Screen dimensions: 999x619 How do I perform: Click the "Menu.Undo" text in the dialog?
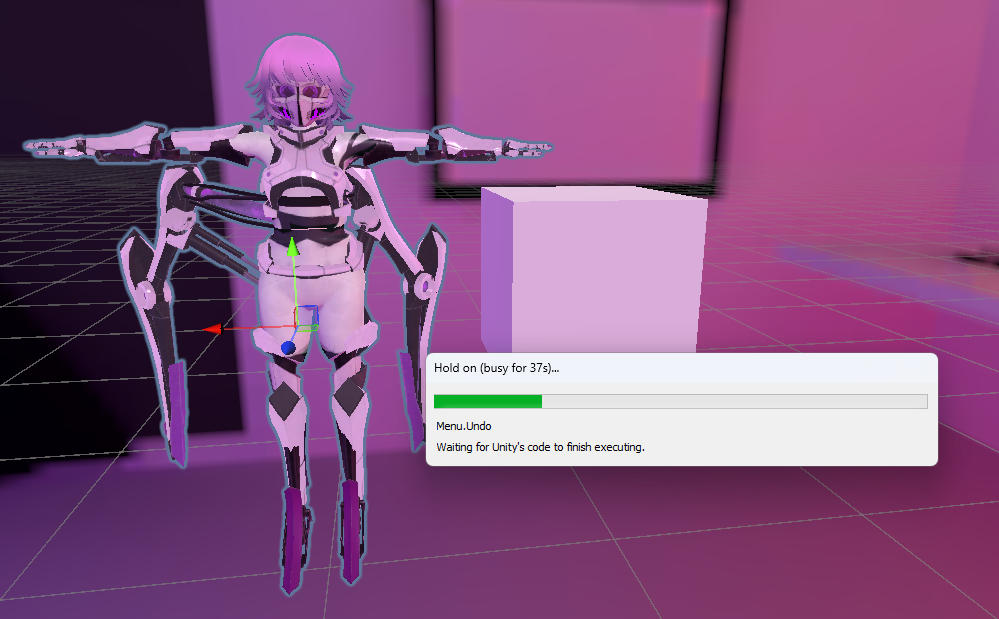463,426
